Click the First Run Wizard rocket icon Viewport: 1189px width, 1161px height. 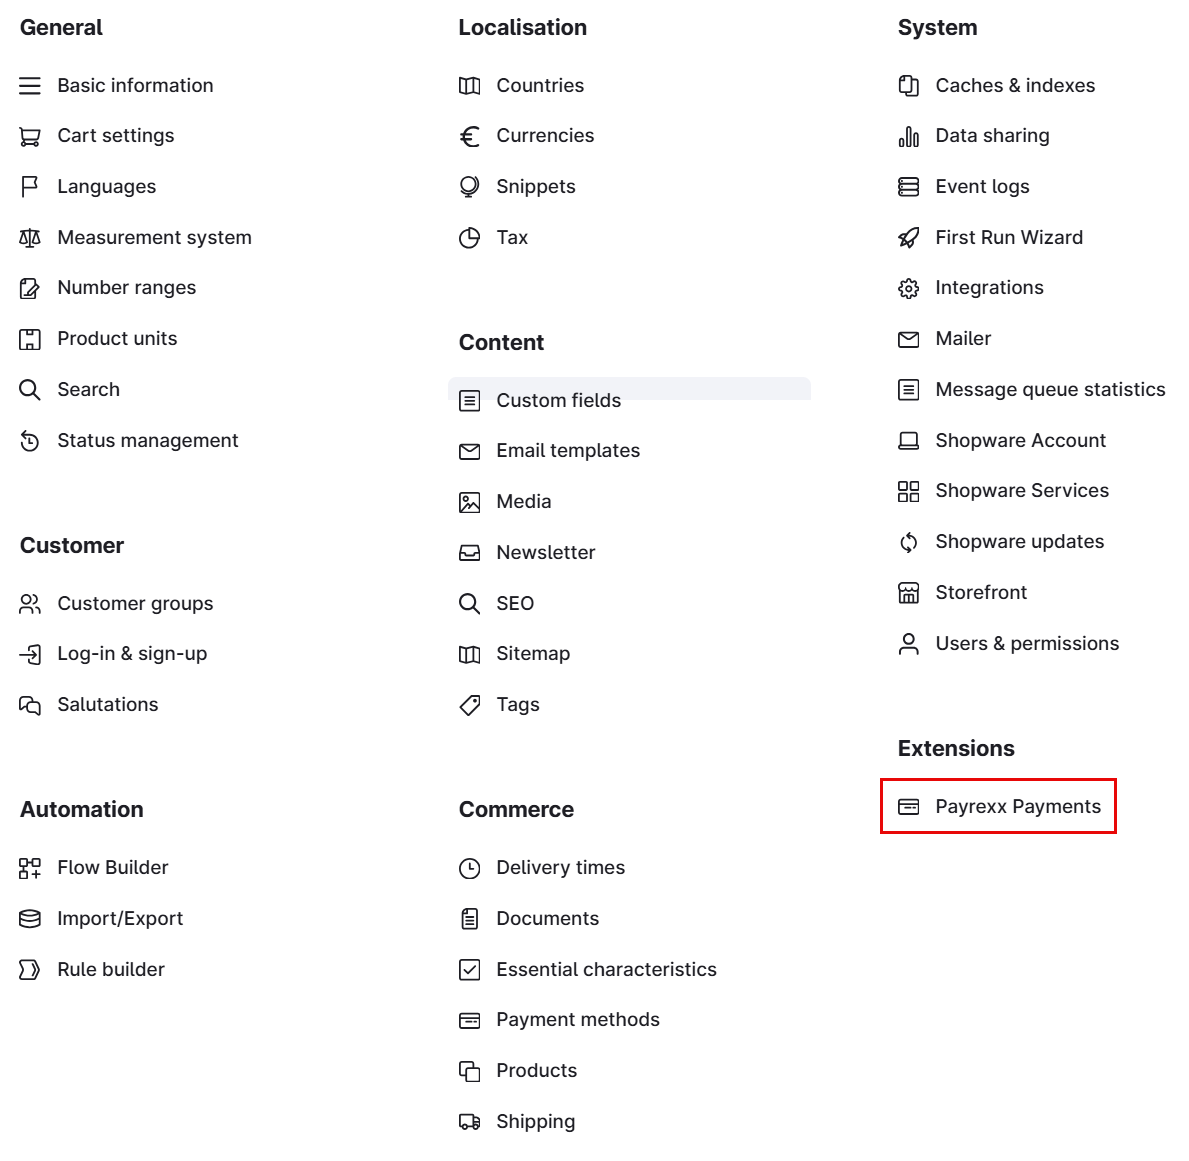(908, 238)
